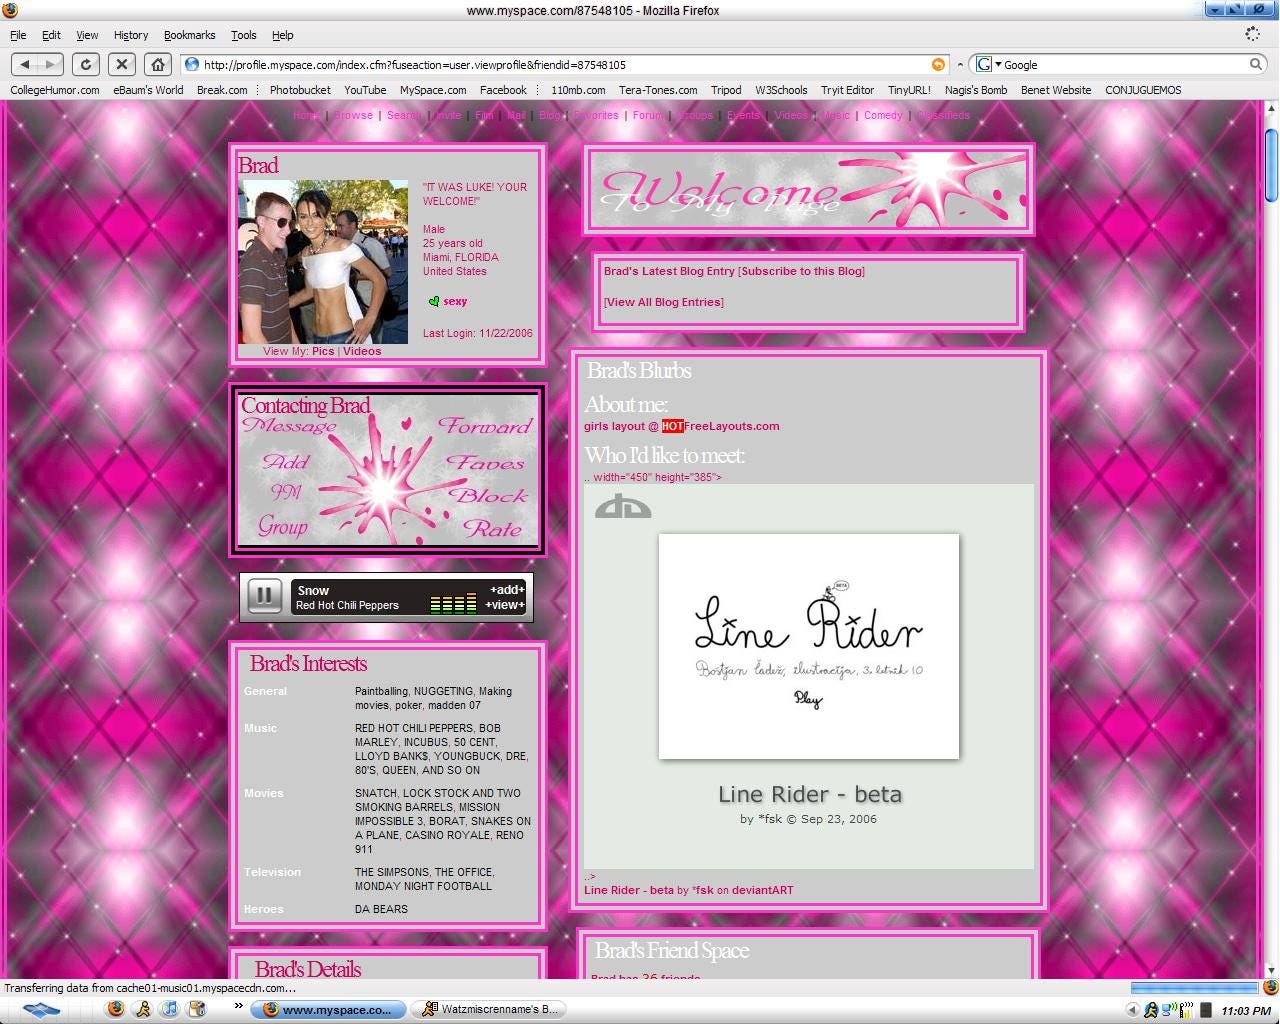Reload the page with the refresh button
The height and width of the screenshot is (1024, 1280).
coord(86,64)
